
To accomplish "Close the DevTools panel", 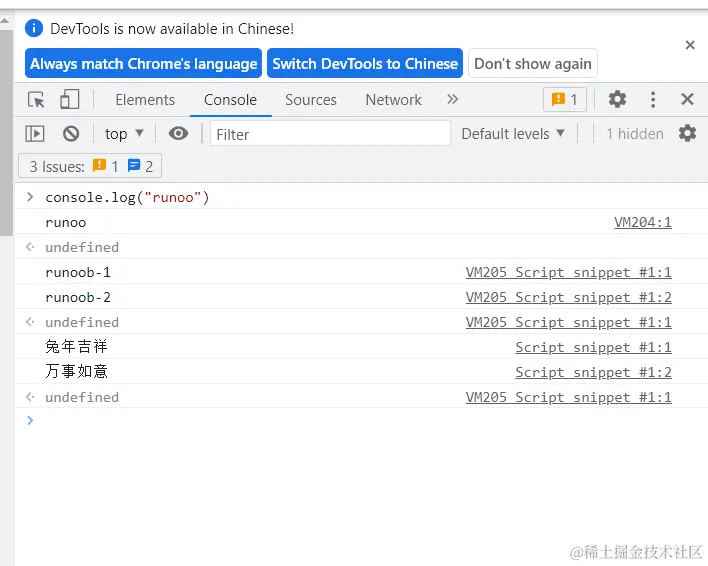I will (687, 99).
